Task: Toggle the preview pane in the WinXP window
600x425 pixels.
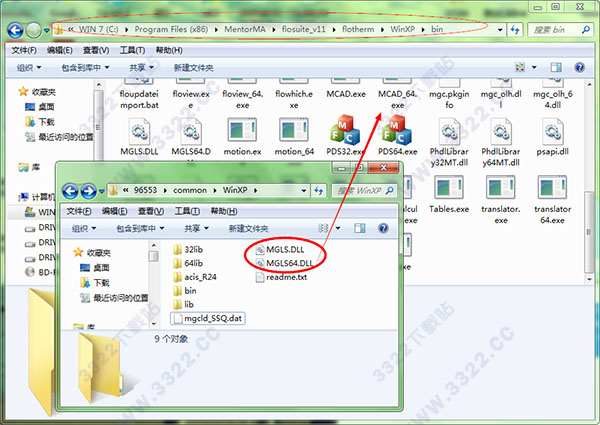Action: click(x=360, y=228)
